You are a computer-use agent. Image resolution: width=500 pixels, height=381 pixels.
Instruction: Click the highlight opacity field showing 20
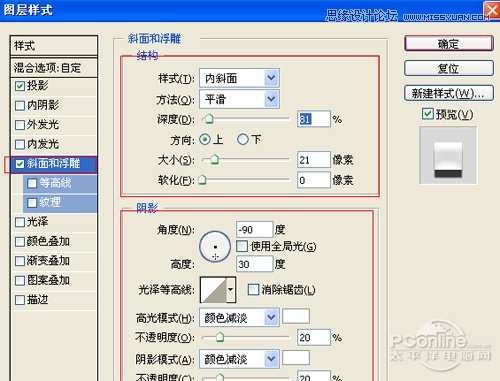tap(314, 338)
